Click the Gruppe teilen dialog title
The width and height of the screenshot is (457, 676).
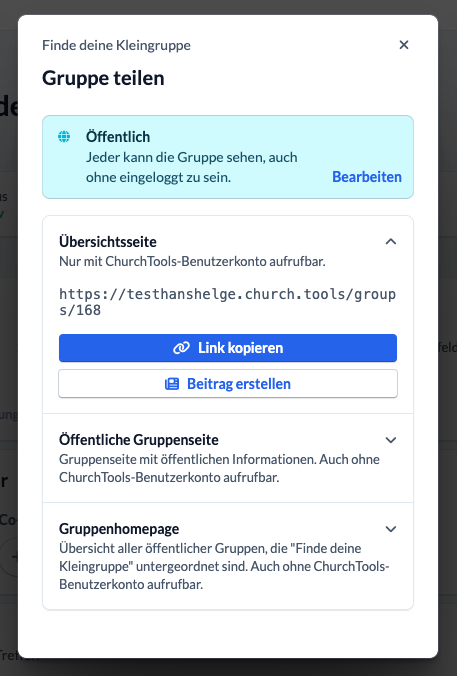tap(103, 78)
